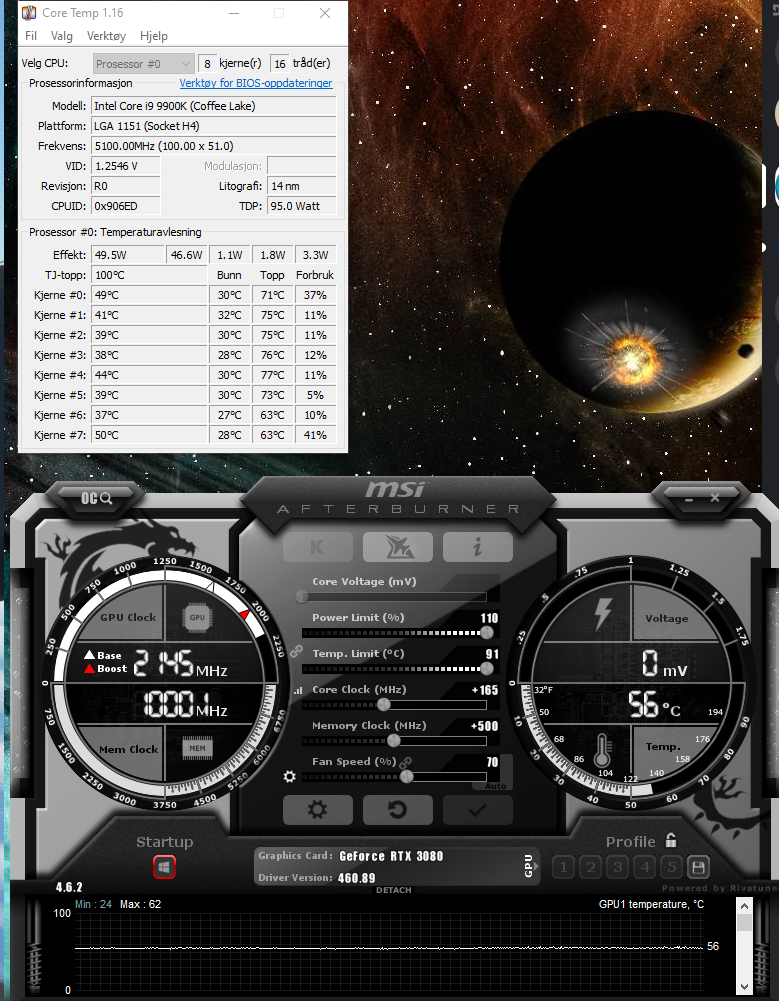
Task: Click the Kombustor K button
Action: pyautogui.click(x=317, y=547)
